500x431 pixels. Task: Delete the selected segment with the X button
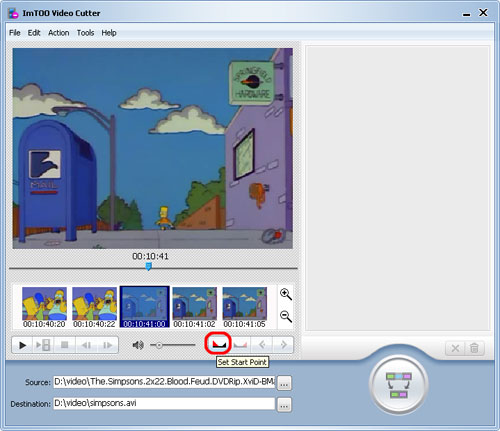click(455, 348)
